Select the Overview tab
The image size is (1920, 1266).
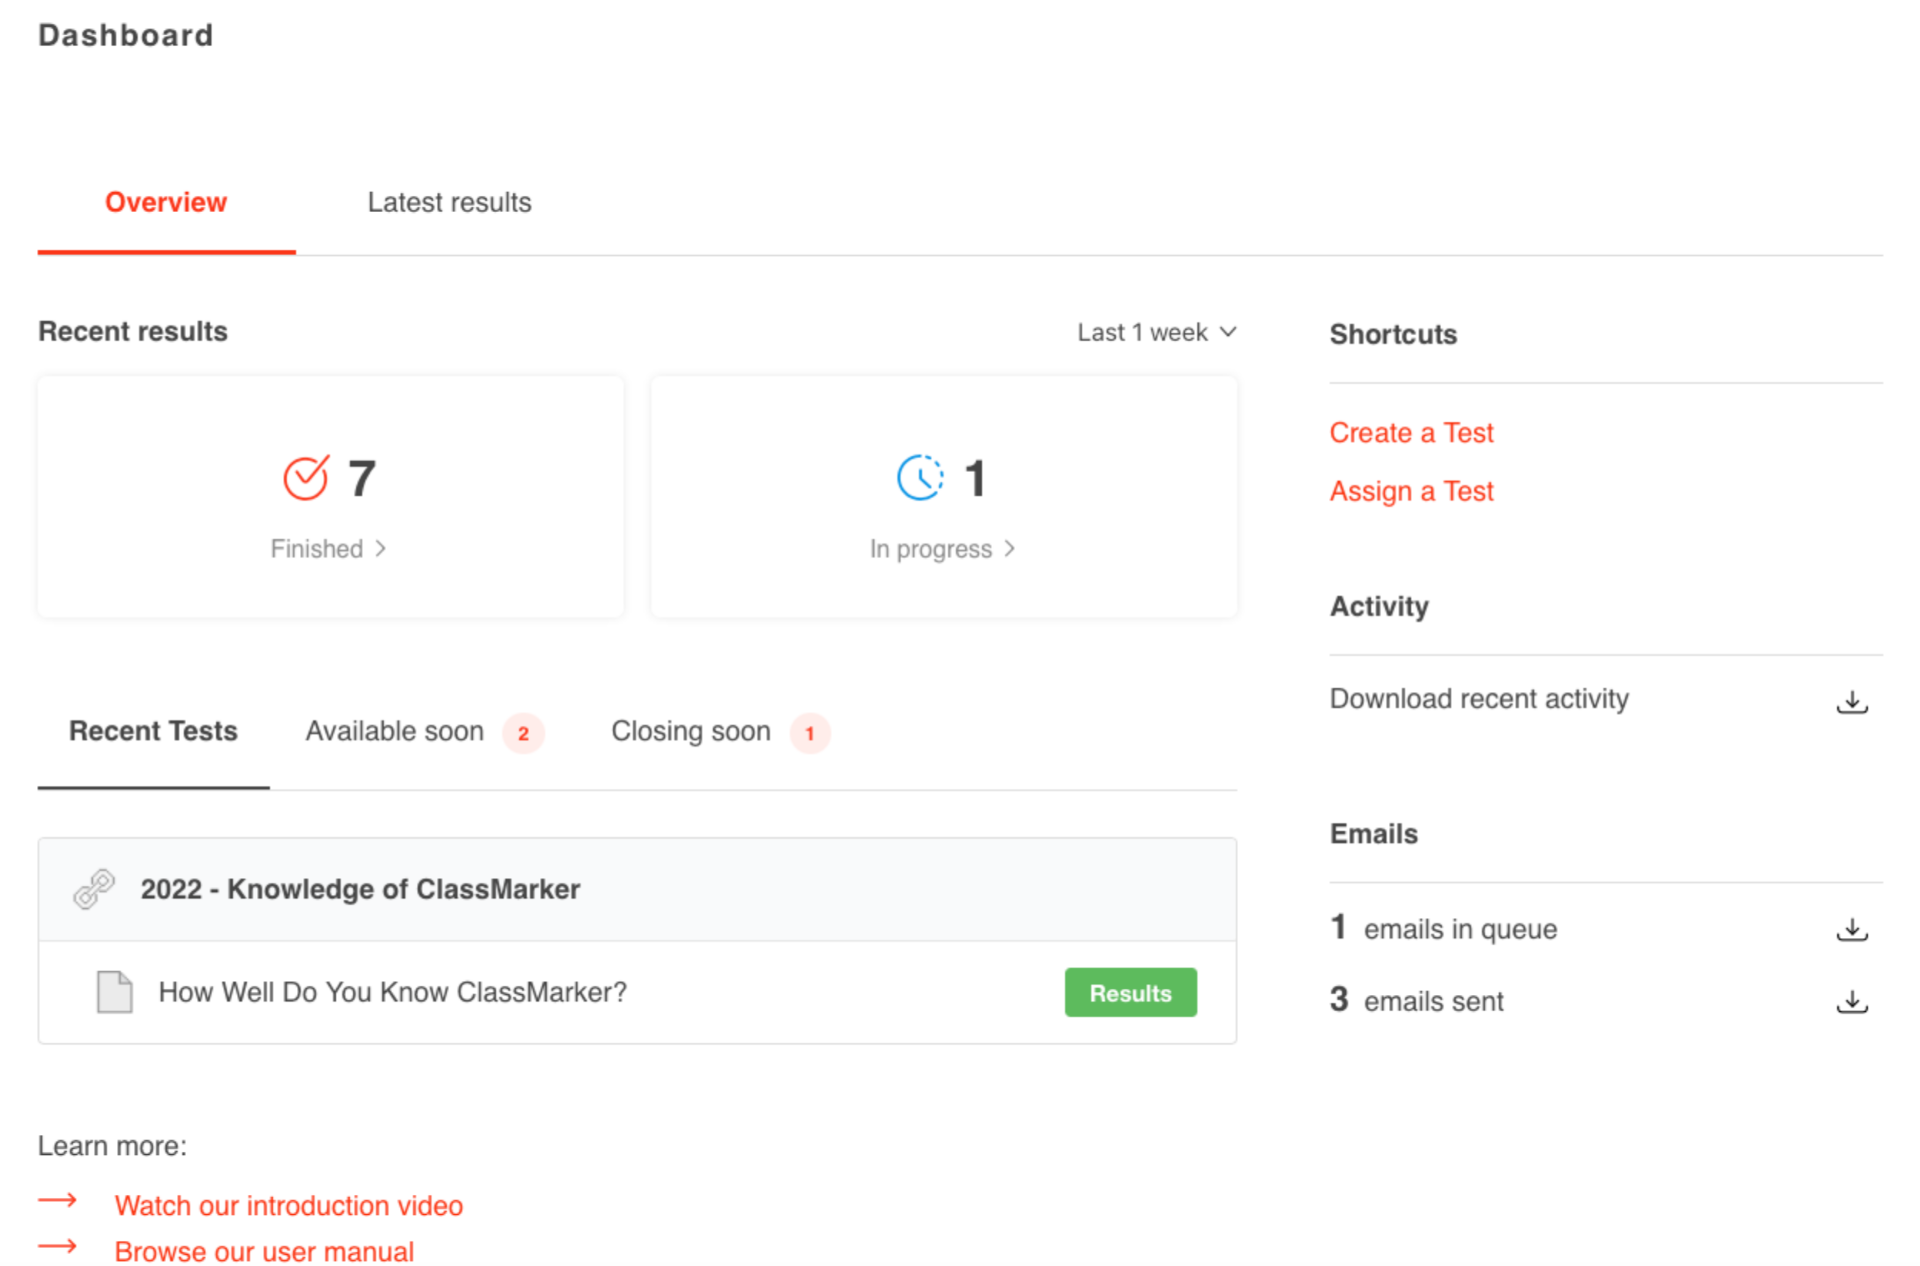166,203
